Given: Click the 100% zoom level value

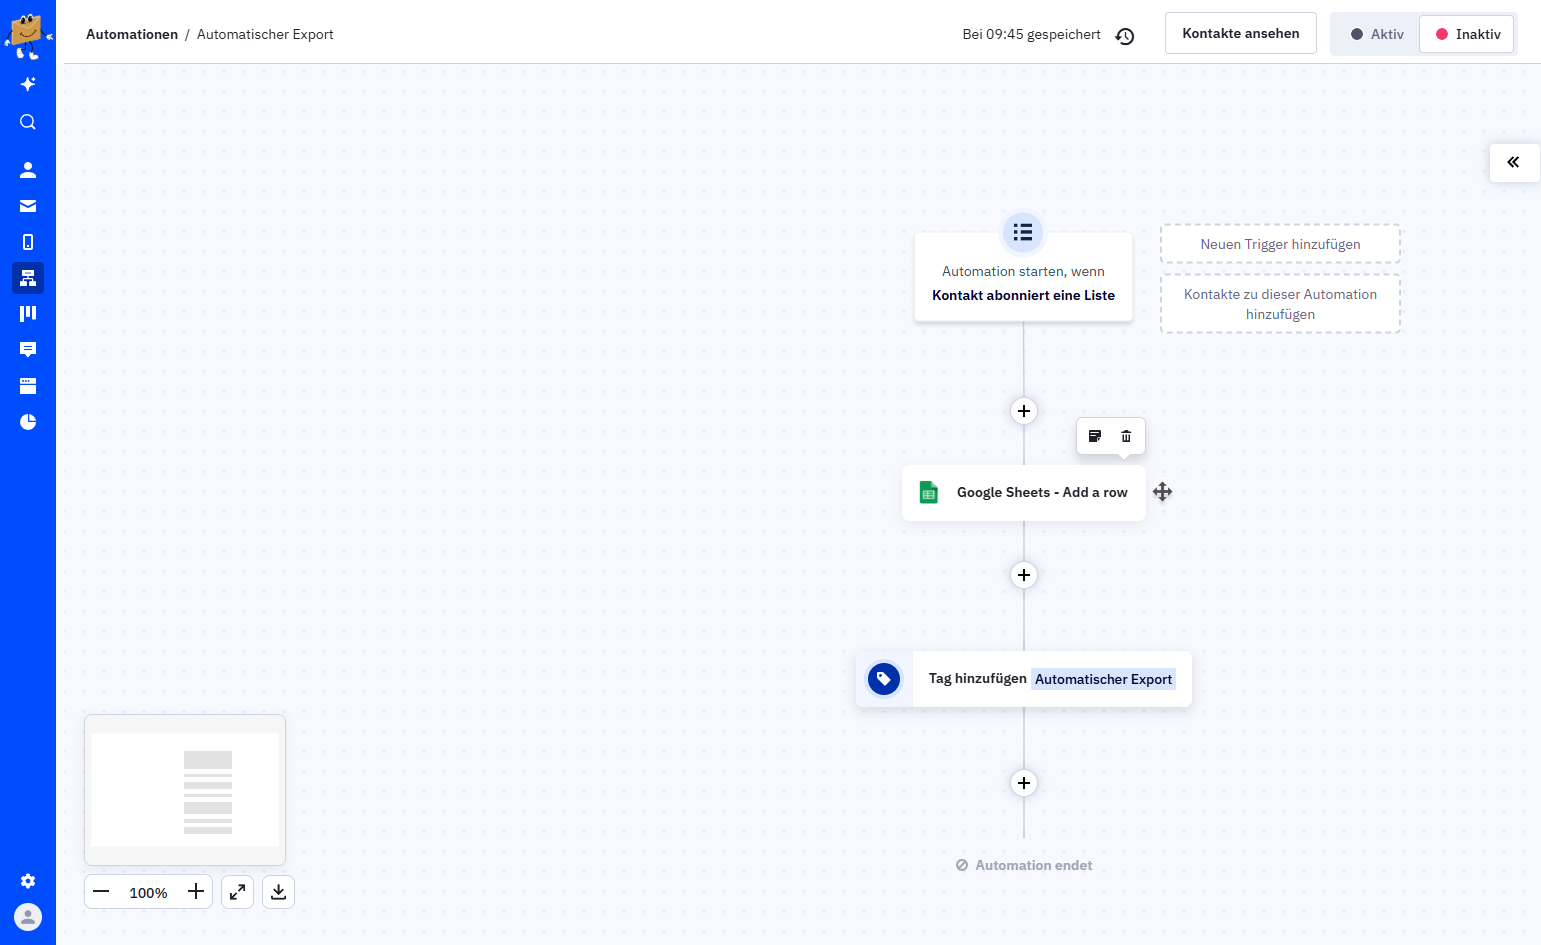Looking at the screenshot, I should tap(148, 893).
